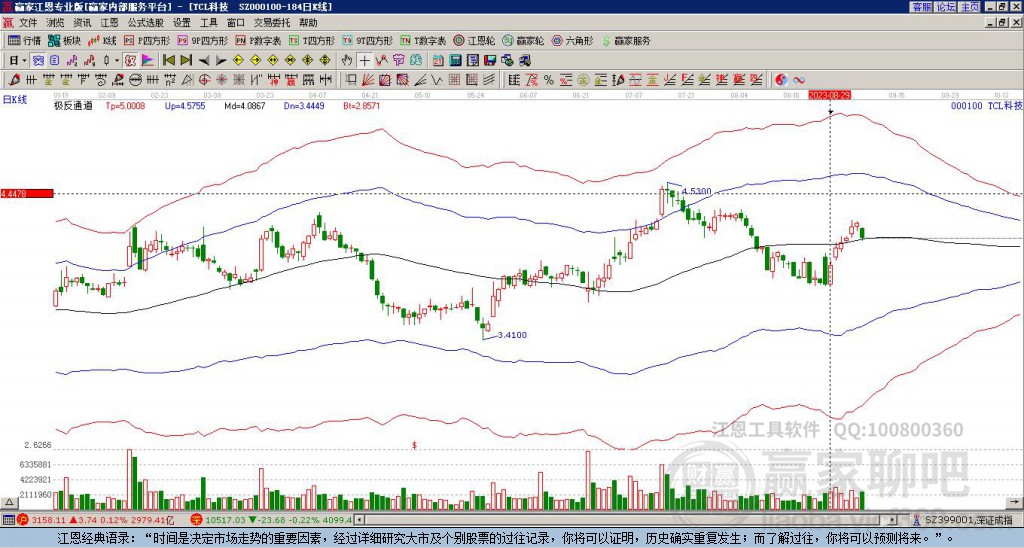Click the 4.4478 red price label
The image size is (1024, 548).
27,194
